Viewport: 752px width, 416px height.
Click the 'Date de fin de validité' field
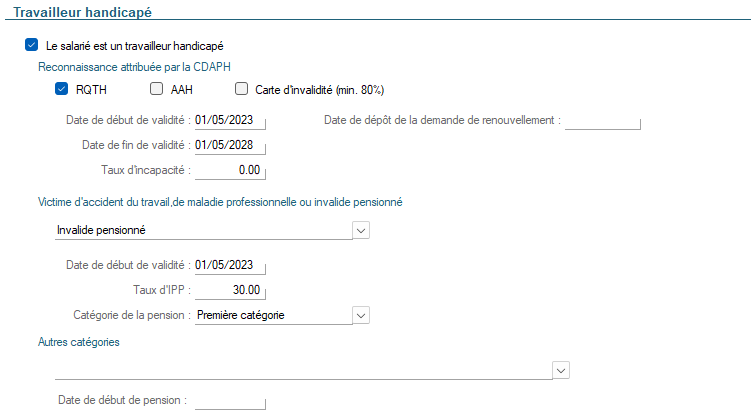coord(230,145)
